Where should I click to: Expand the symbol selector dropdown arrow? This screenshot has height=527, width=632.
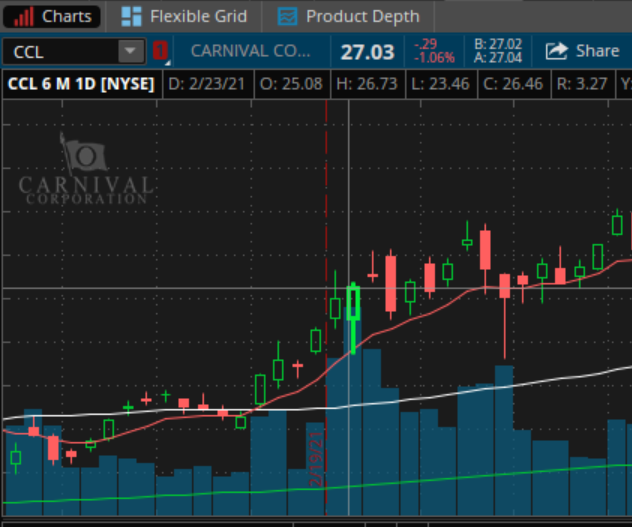(131, 51)
